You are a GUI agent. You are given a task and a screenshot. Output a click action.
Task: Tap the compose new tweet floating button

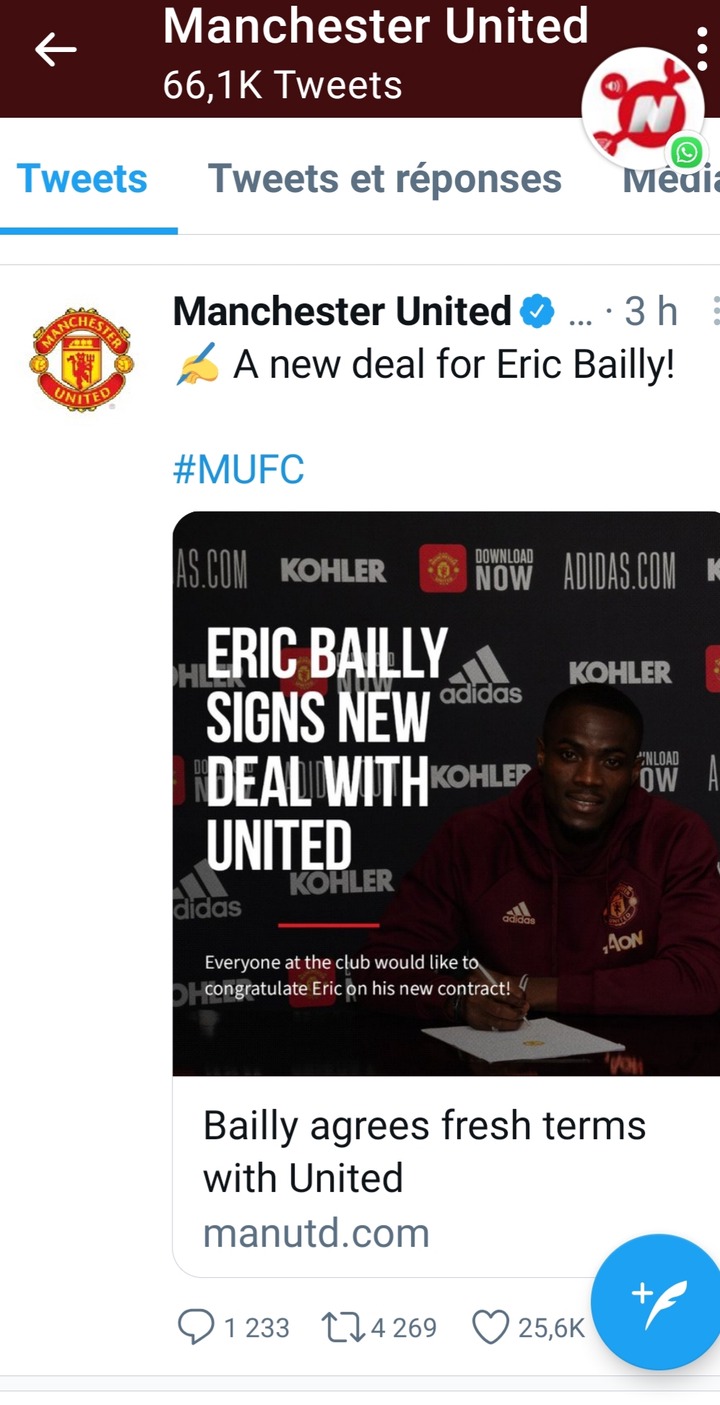pyautogui.click(x=656, y=1301)
